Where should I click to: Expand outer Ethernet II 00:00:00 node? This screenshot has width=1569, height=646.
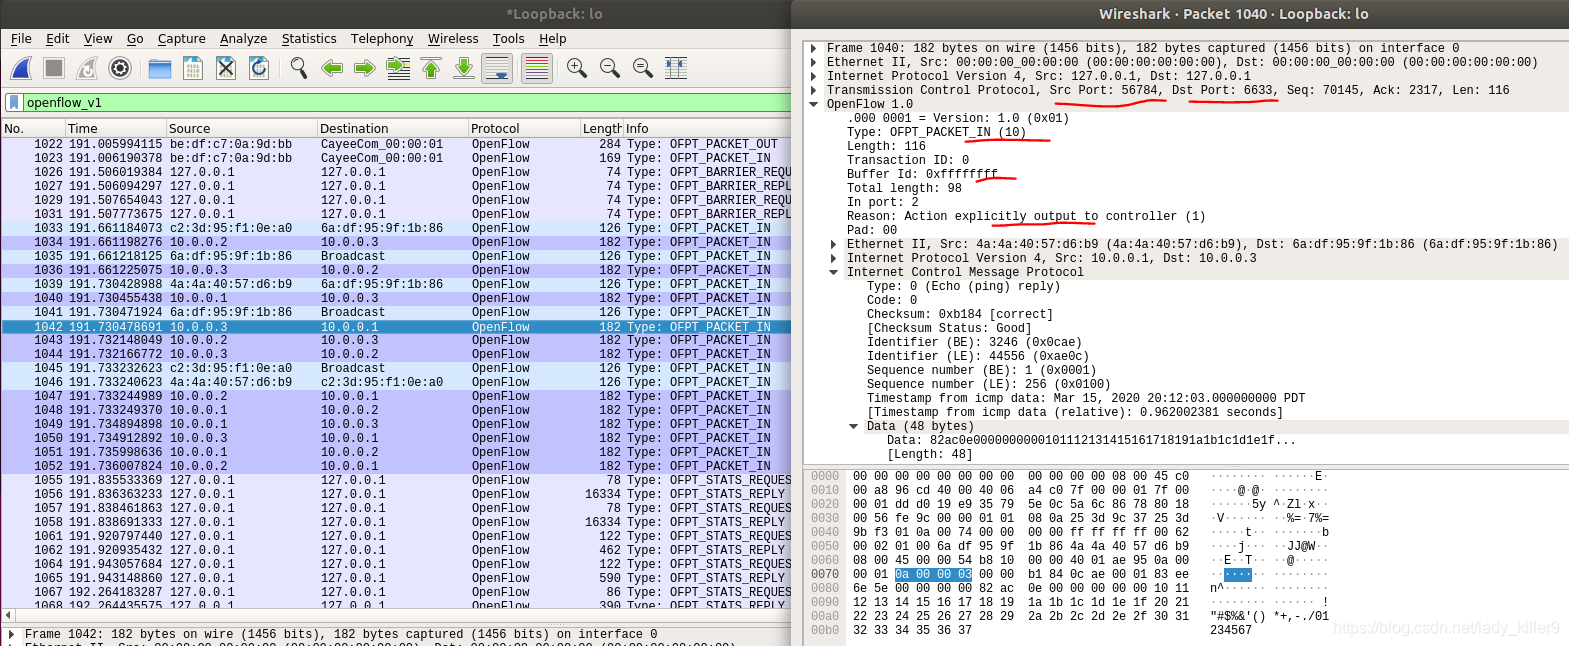click(x=814, y=62)
